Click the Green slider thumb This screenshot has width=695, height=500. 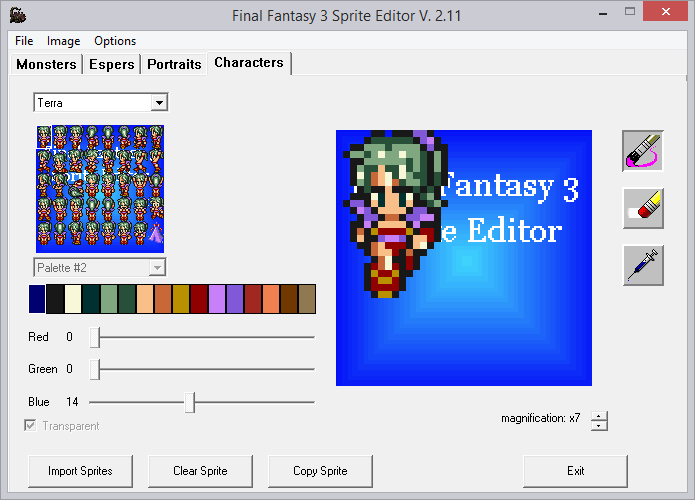(95, 369)
